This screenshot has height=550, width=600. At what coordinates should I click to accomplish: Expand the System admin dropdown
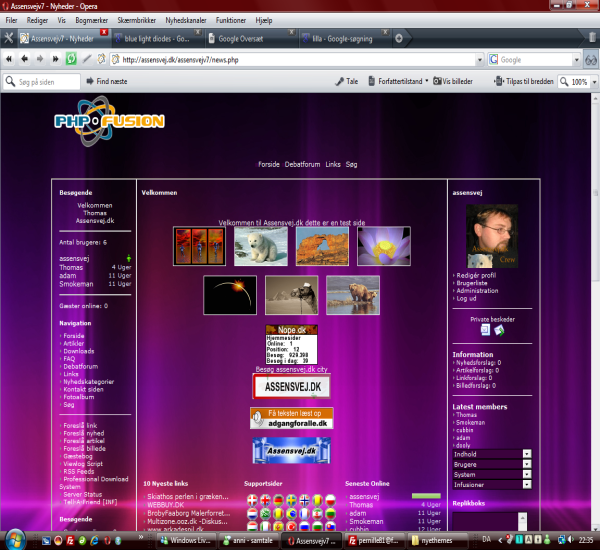tap(527, 475)
